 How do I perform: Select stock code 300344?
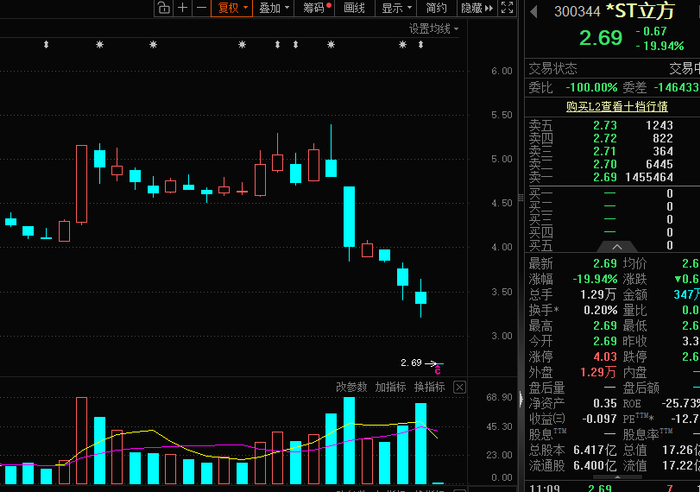click(x=577, y=12)
